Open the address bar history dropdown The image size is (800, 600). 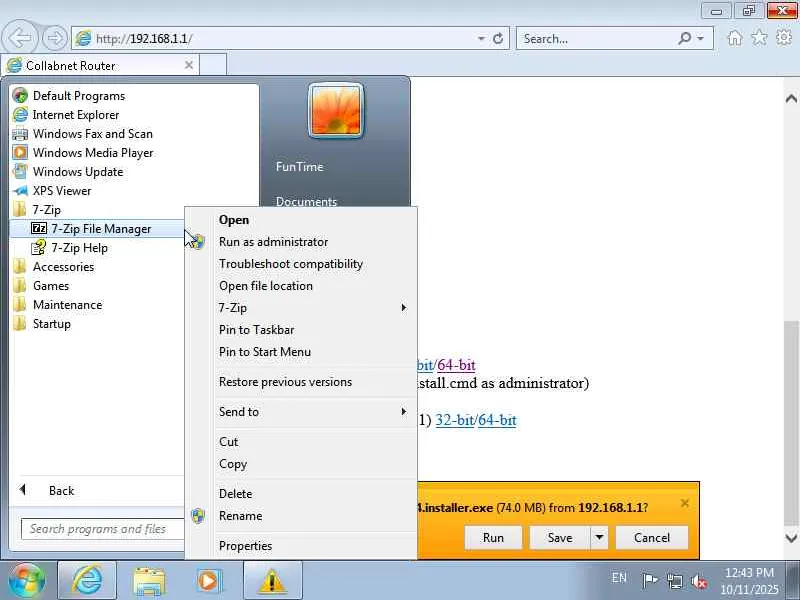[x=481, y=38]
